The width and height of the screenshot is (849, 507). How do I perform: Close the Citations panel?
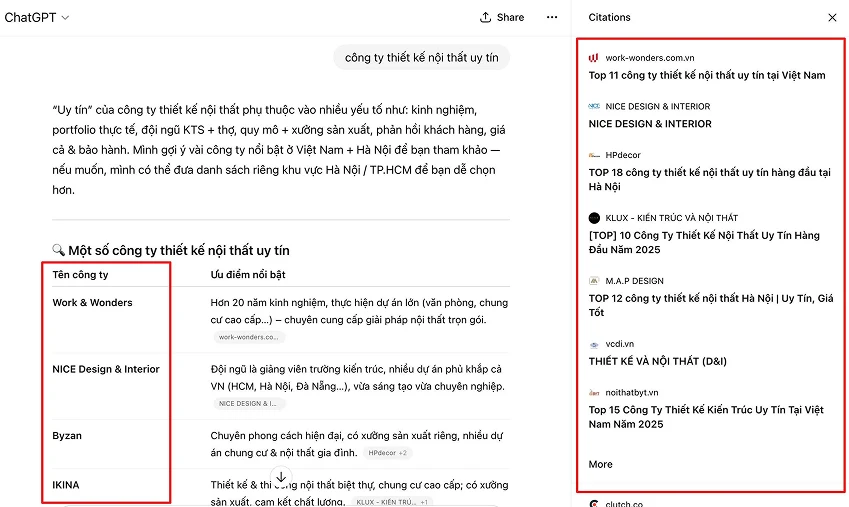click(x=832, y=17)
